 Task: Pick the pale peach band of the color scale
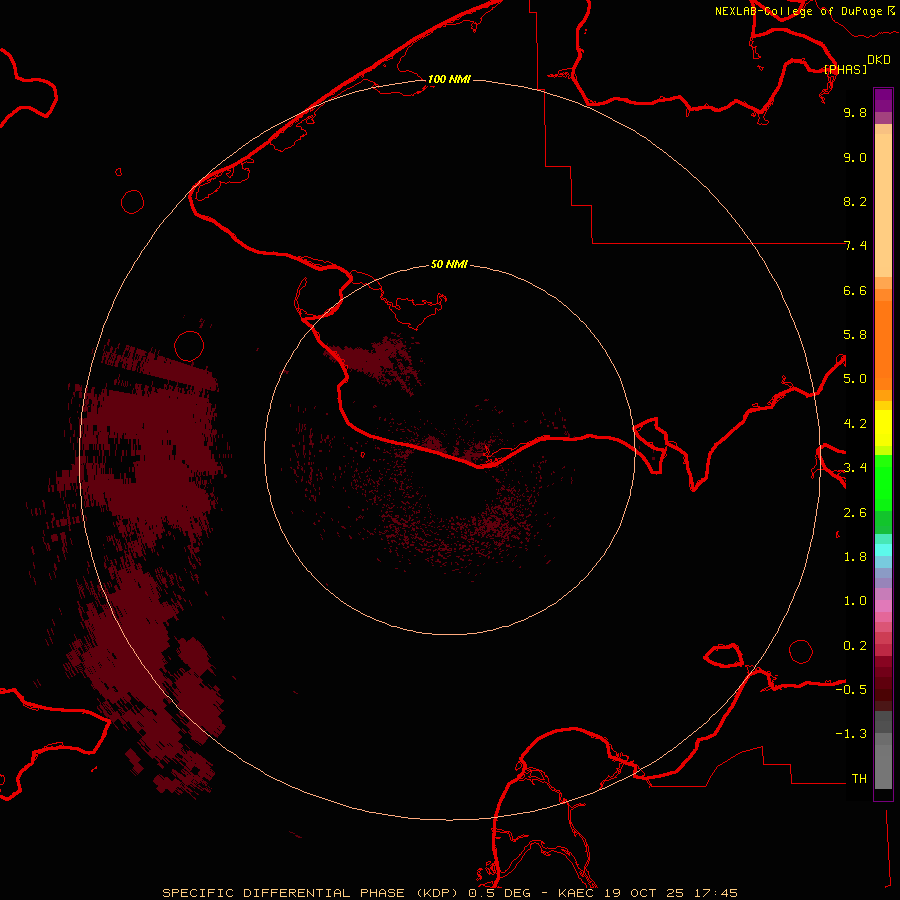click(x=883, y=205)
